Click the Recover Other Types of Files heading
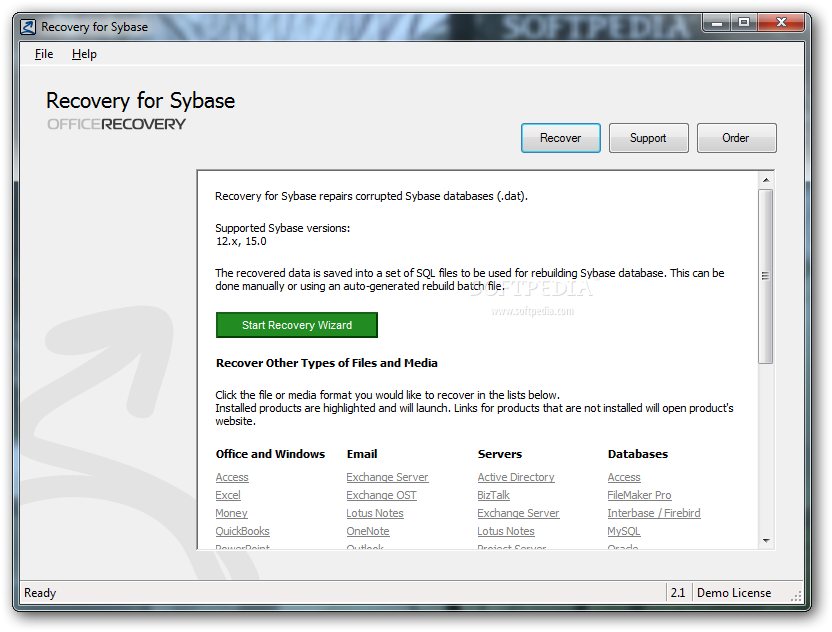Screen dimensions: 832x632 coord(326,363)
